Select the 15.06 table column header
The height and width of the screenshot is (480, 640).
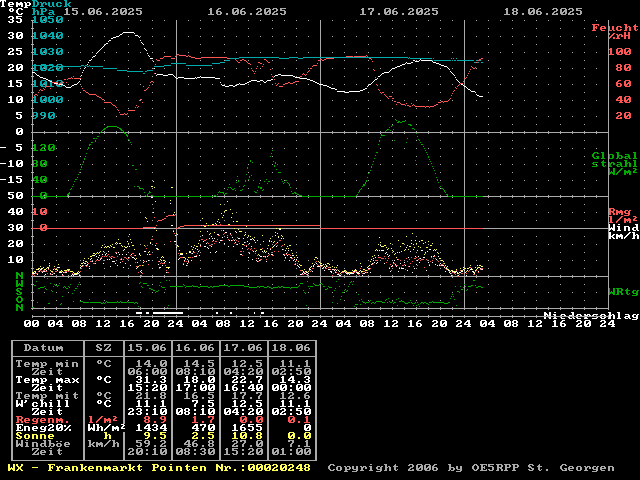(x=147, y=348)
